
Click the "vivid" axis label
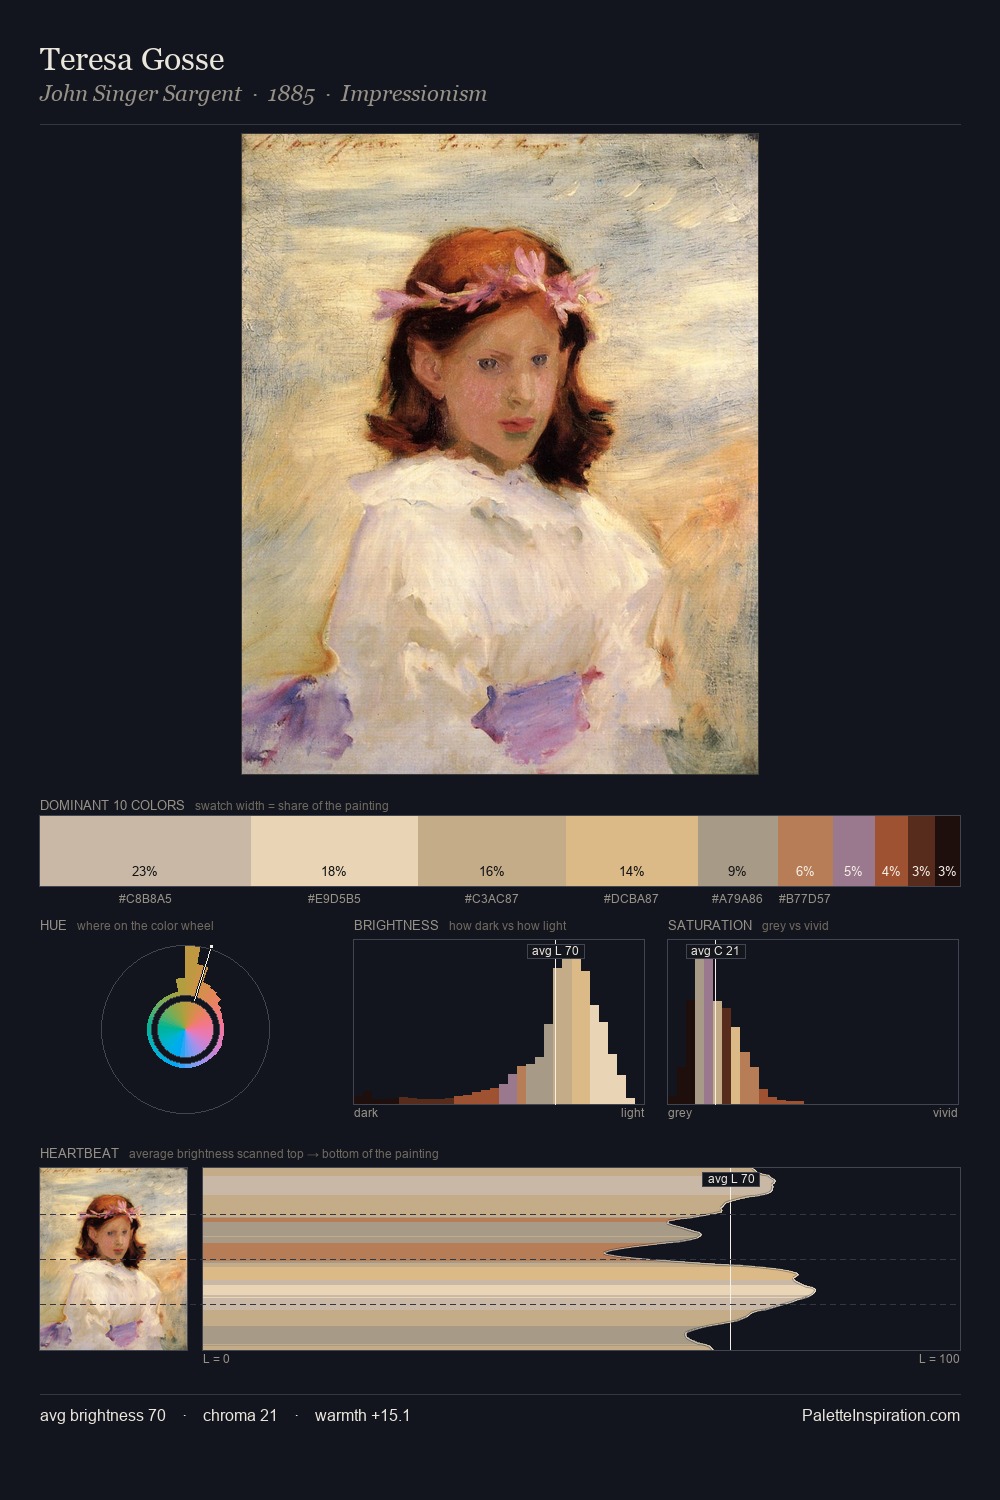click(x=945, y=1113)
